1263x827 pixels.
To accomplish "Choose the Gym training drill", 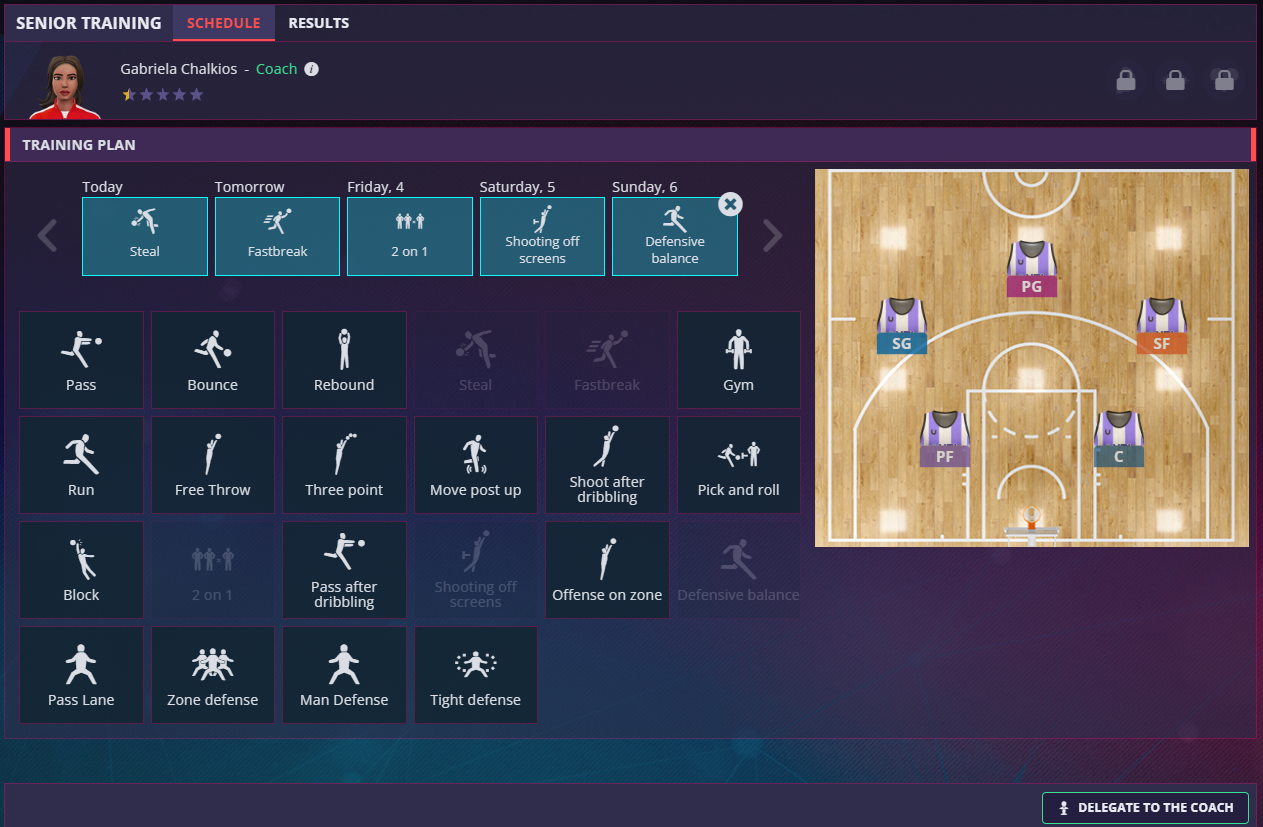I will tap(738, 360).
